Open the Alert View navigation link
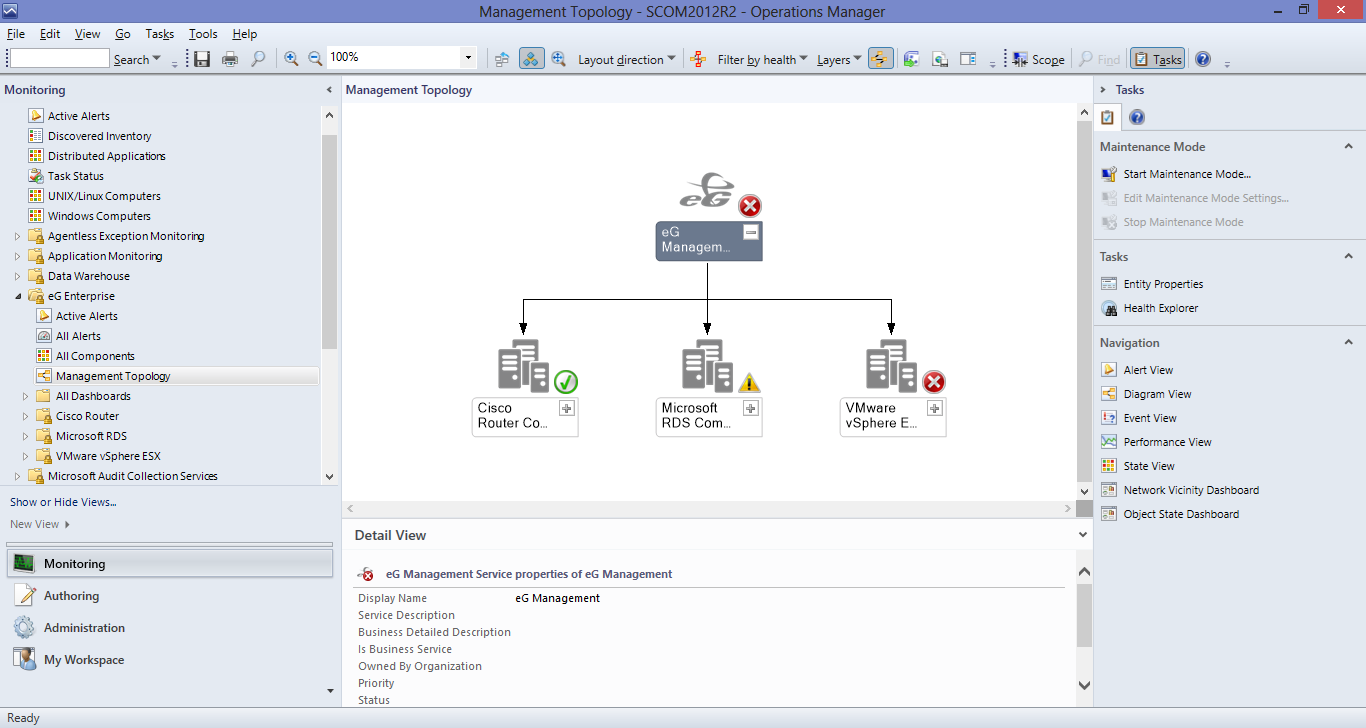 [1148, 370]
